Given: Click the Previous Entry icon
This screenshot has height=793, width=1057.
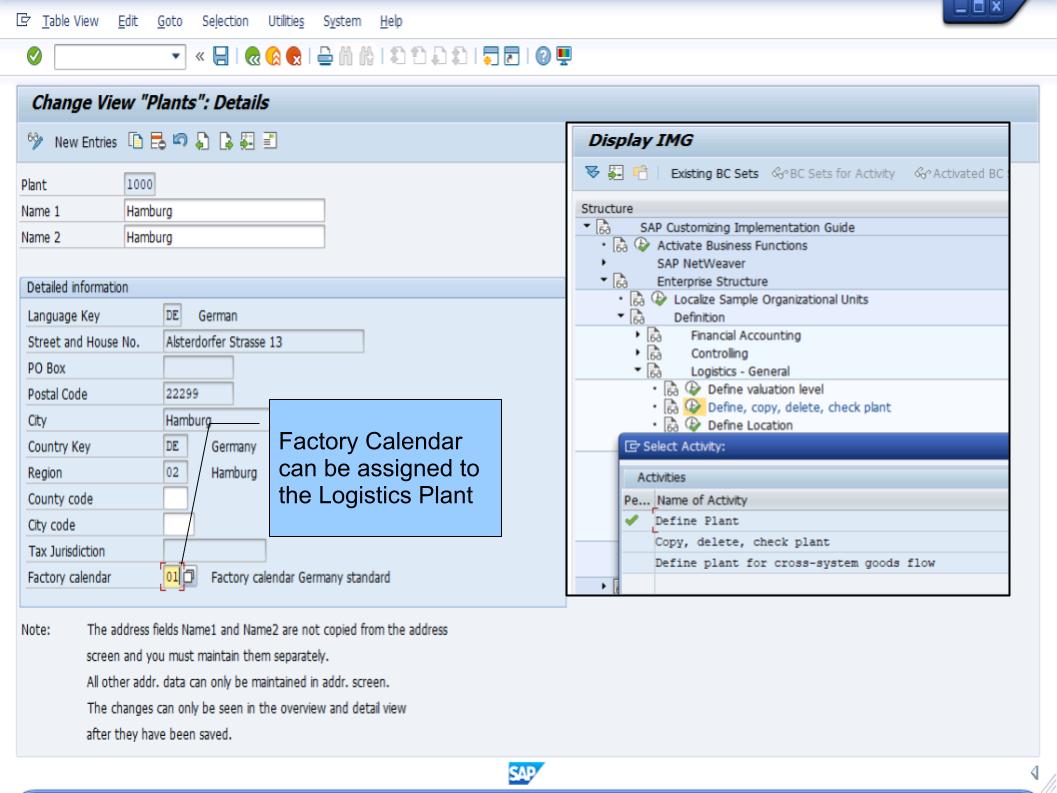Looking at the screenshot, I should point(202,141).
